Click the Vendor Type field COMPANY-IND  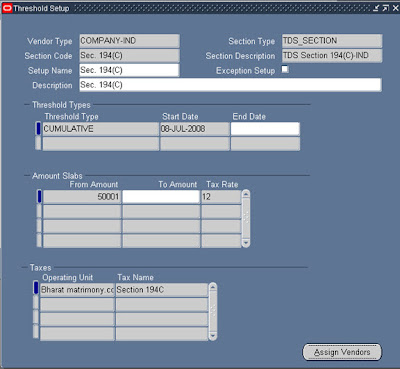pos(129,41)
